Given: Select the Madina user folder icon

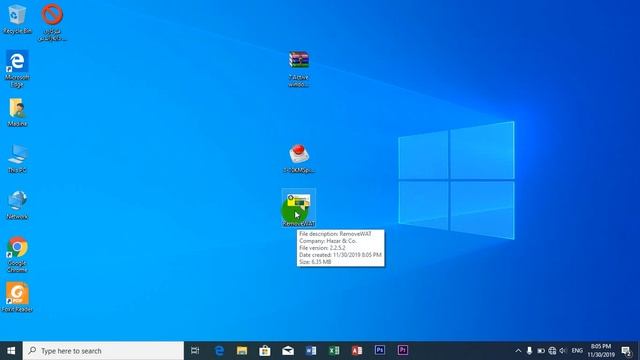Looking at the screenshot, I should pyautogui.click(x=17, y=112).
